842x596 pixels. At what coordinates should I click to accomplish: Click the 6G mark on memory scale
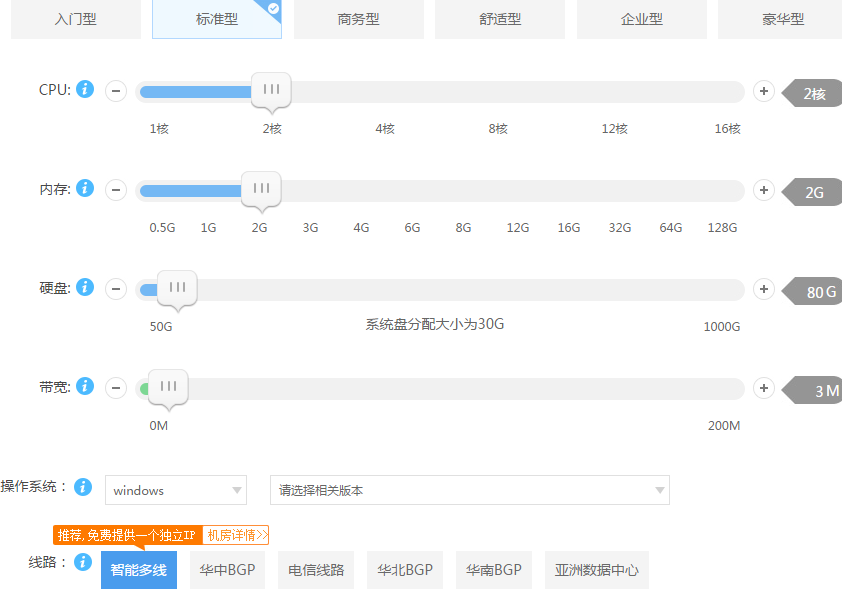click(412, 228)
